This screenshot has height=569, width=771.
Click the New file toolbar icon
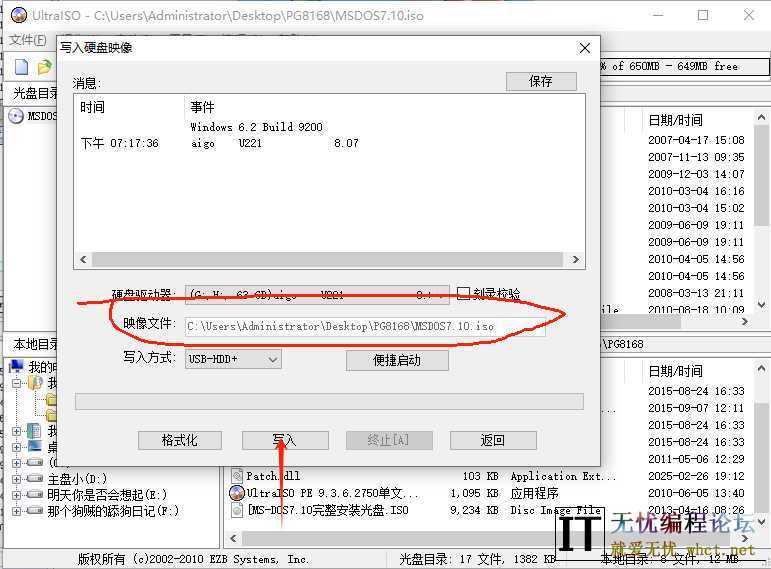point(21,67)
